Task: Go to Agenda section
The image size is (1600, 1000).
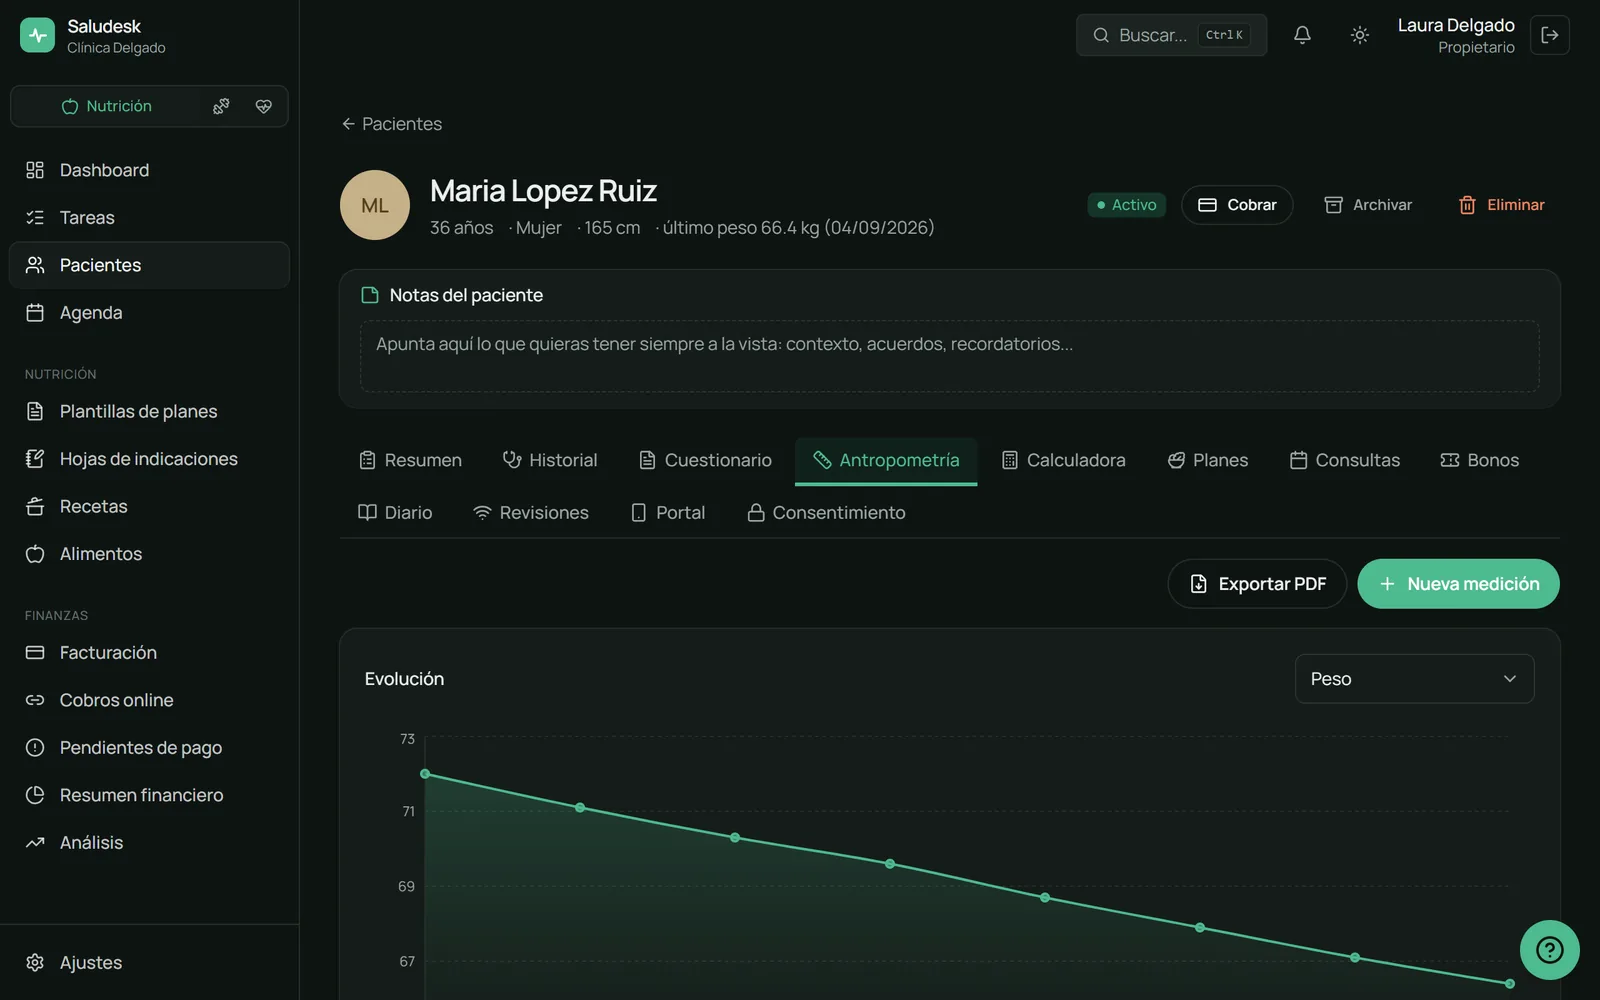Action: pos(149,312)
